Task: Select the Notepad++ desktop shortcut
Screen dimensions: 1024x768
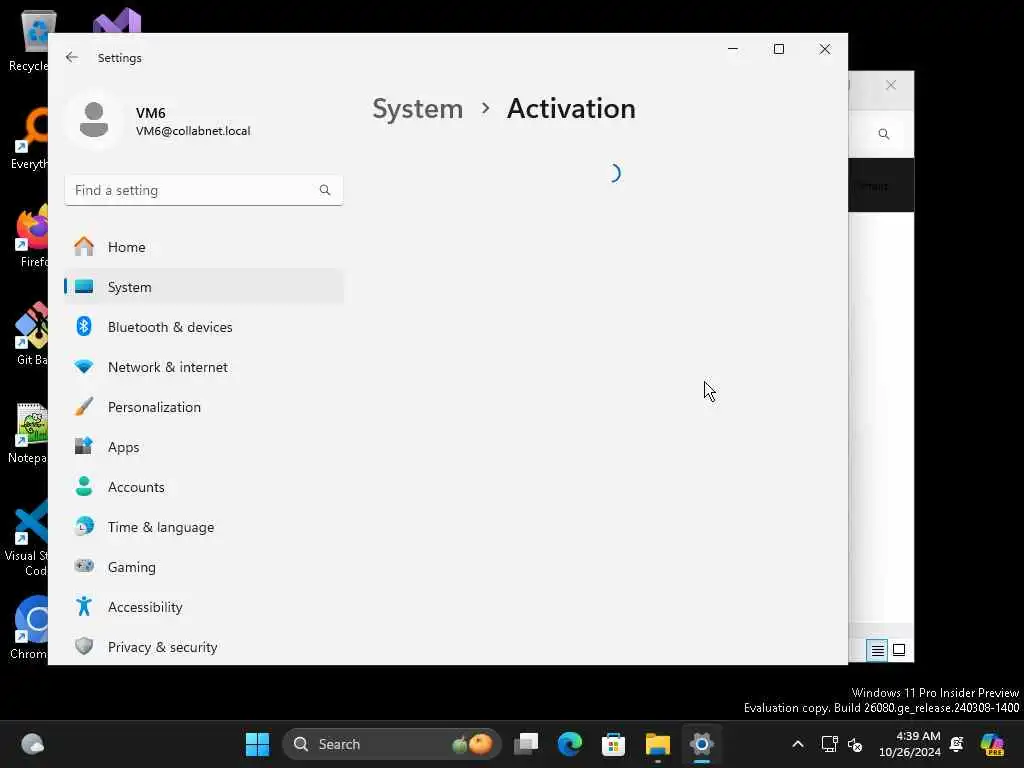Action: [29, 432]
